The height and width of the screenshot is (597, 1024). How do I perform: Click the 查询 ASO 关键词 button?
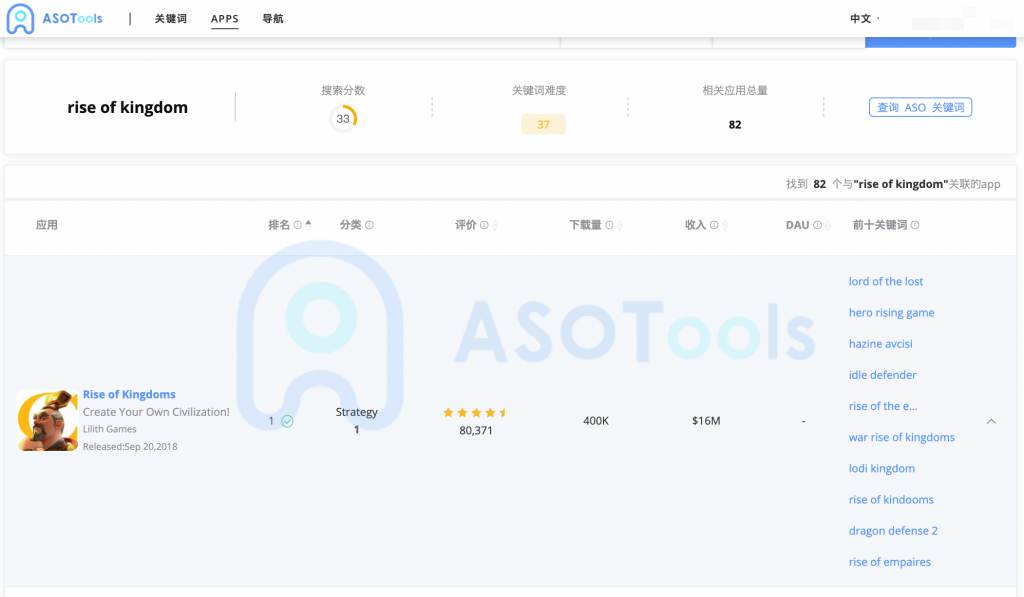click(920, 107)
